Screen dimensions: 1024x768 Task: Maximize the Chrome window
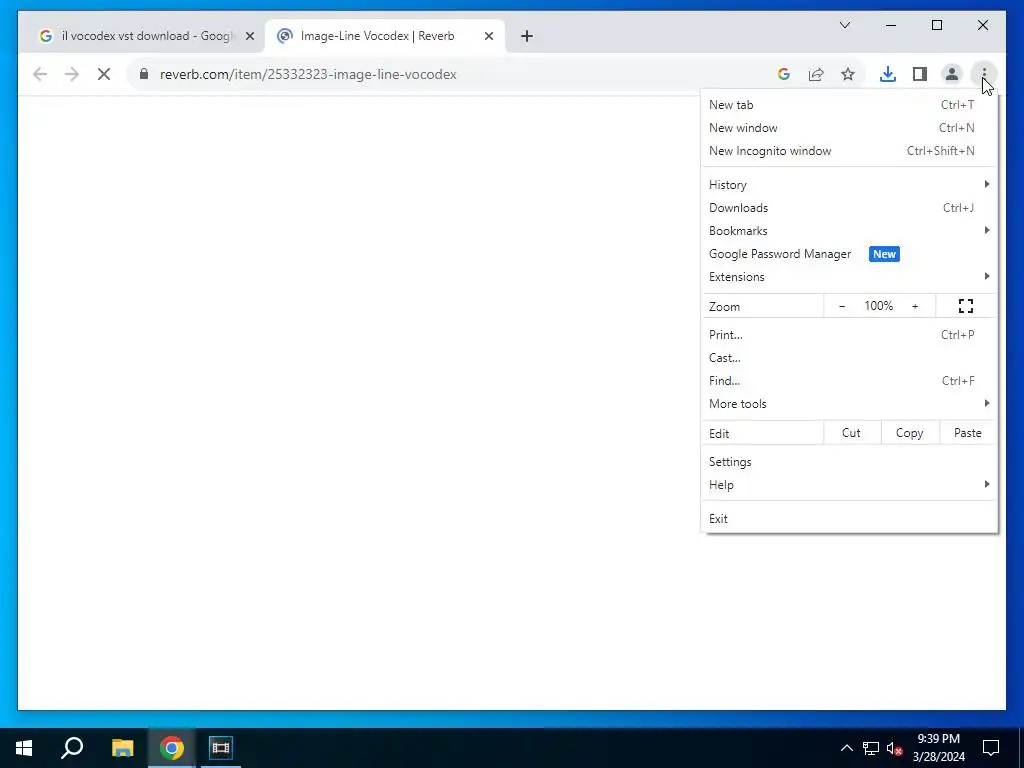pos(936,25)
